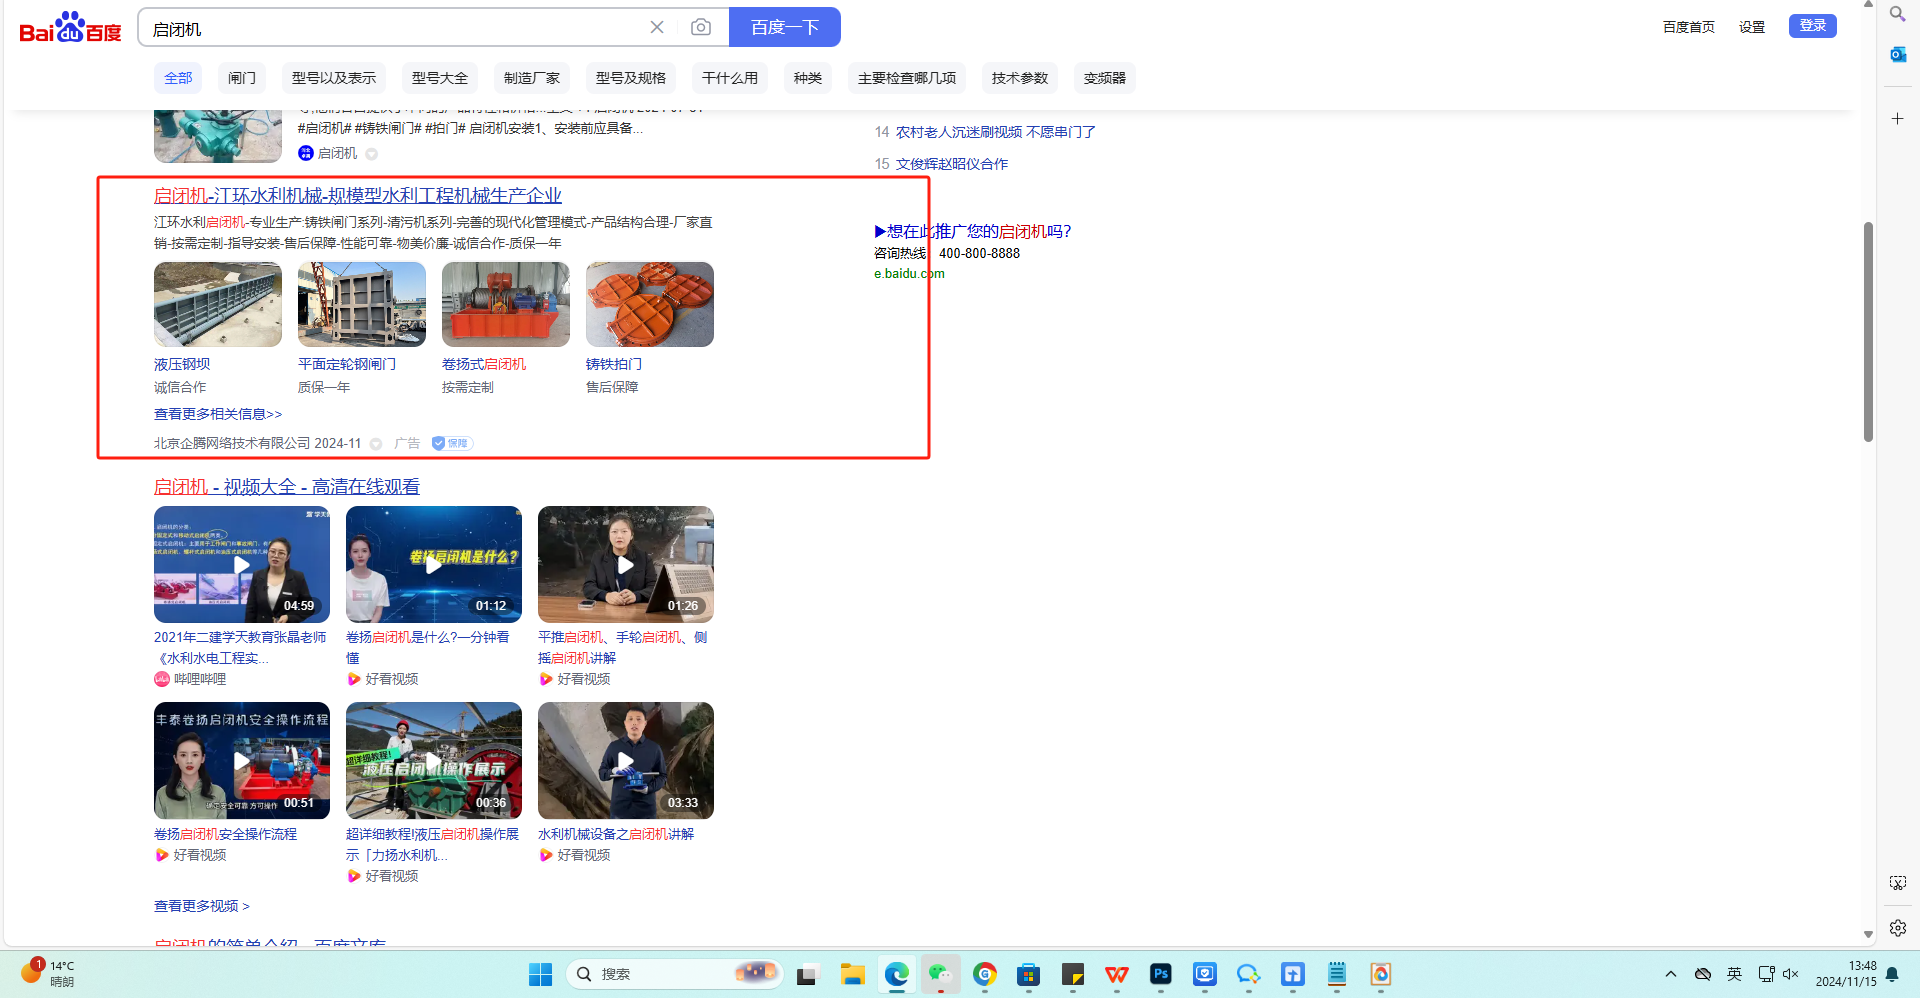1920x998 pixels.
Task: Play the 01:26 平推启闭机 video
Action: click(x=626, y=564)
